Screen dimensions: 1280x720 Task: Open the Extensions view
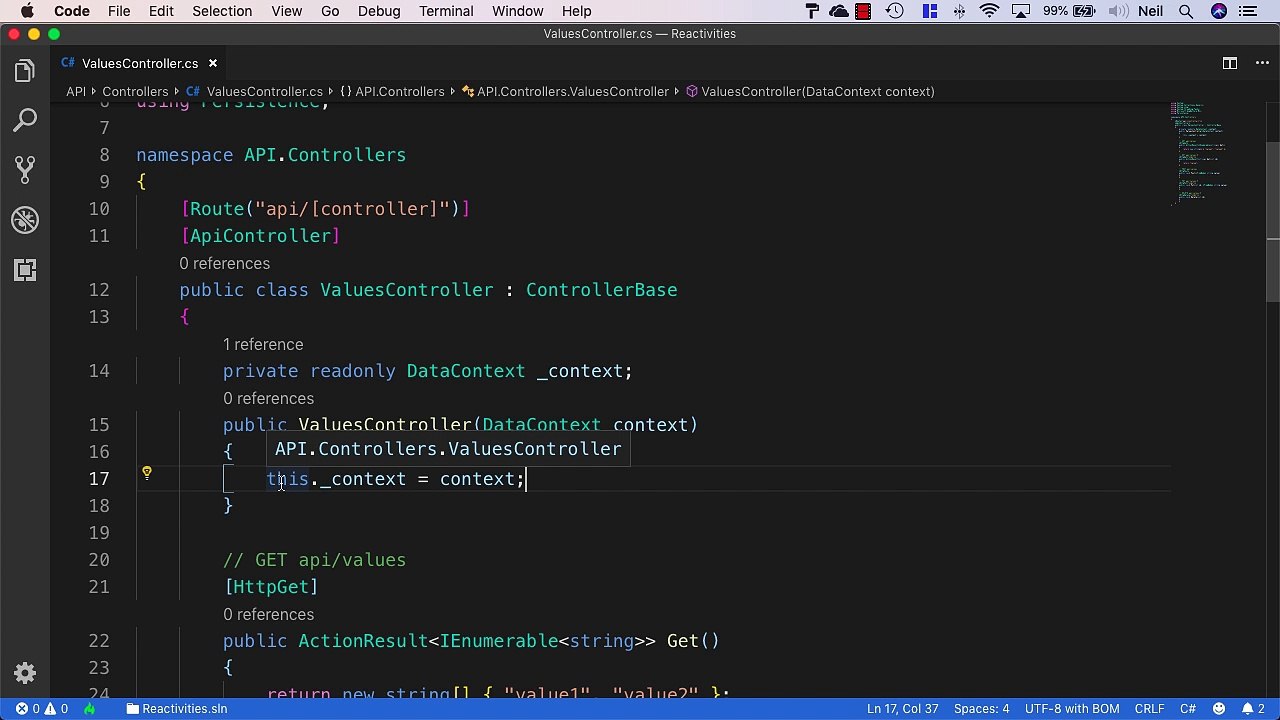(x=25, y=270)
